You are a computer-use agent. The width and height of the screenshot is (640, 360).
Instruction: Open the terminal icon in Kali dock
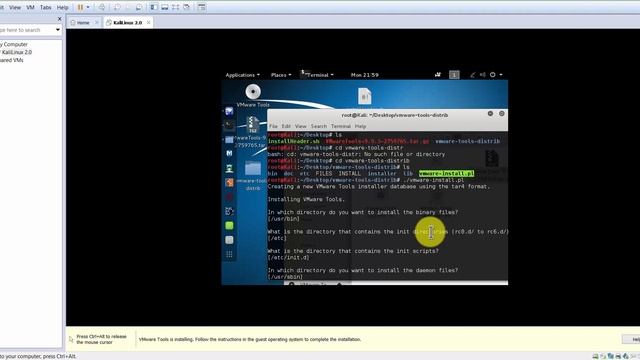[229, 125]
